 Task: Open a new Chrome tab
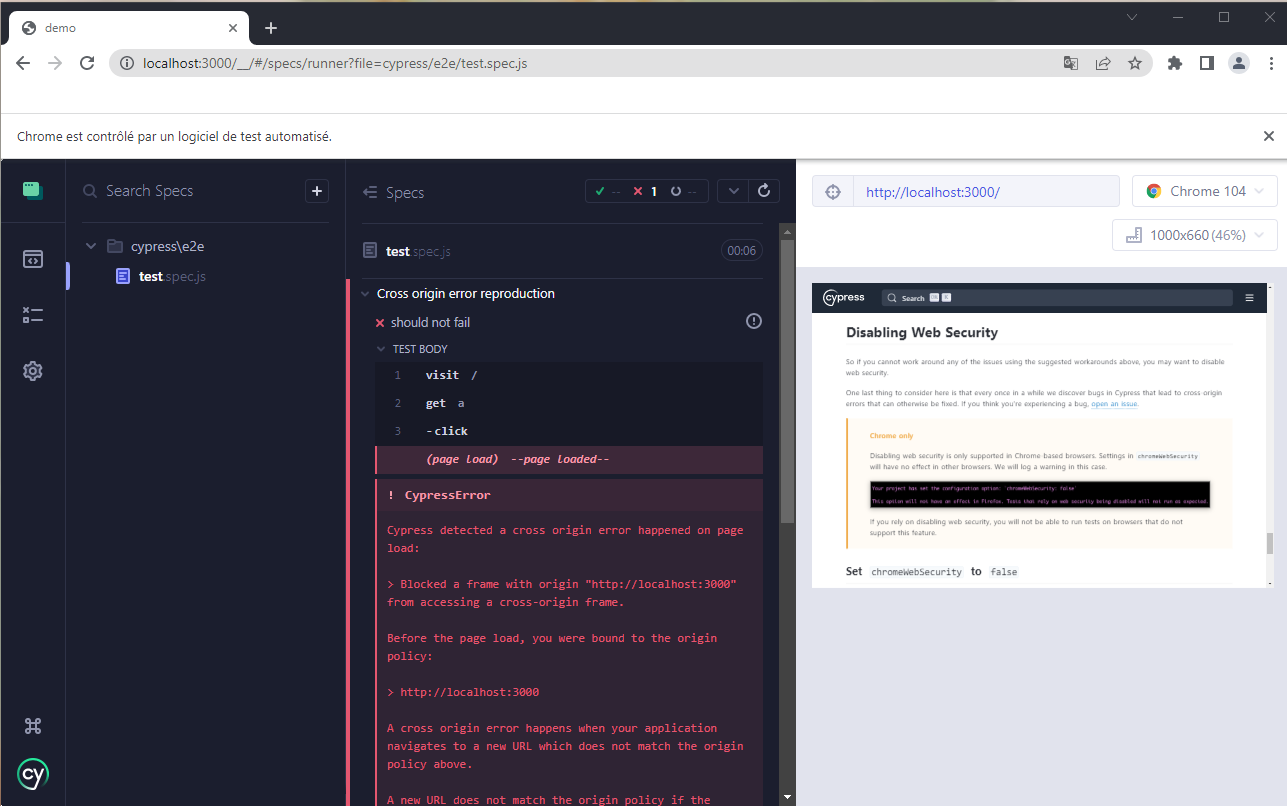tap(270, 28)
